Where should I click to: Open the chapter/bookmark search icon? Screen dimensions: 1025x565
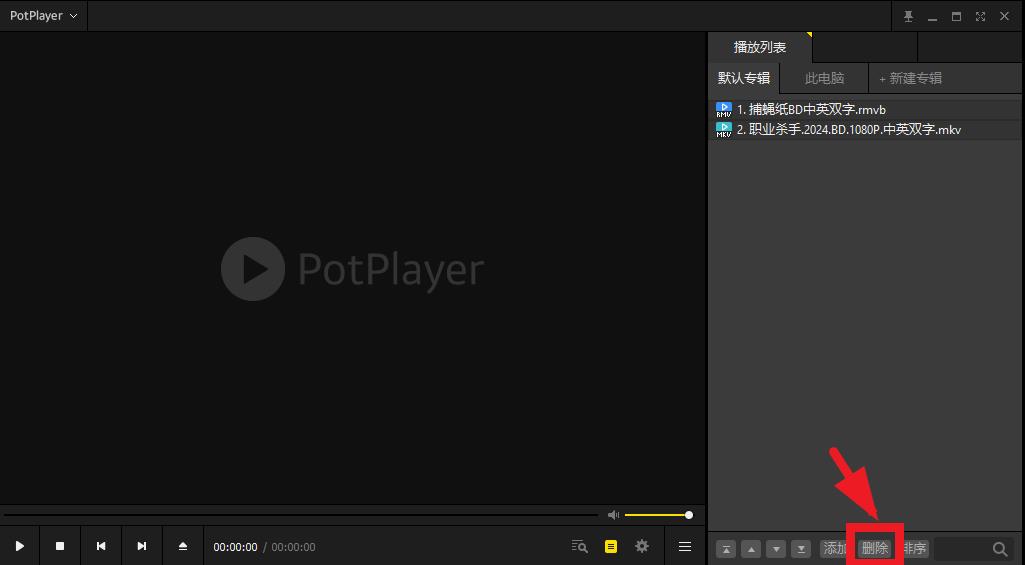click(x=579, y=547)
